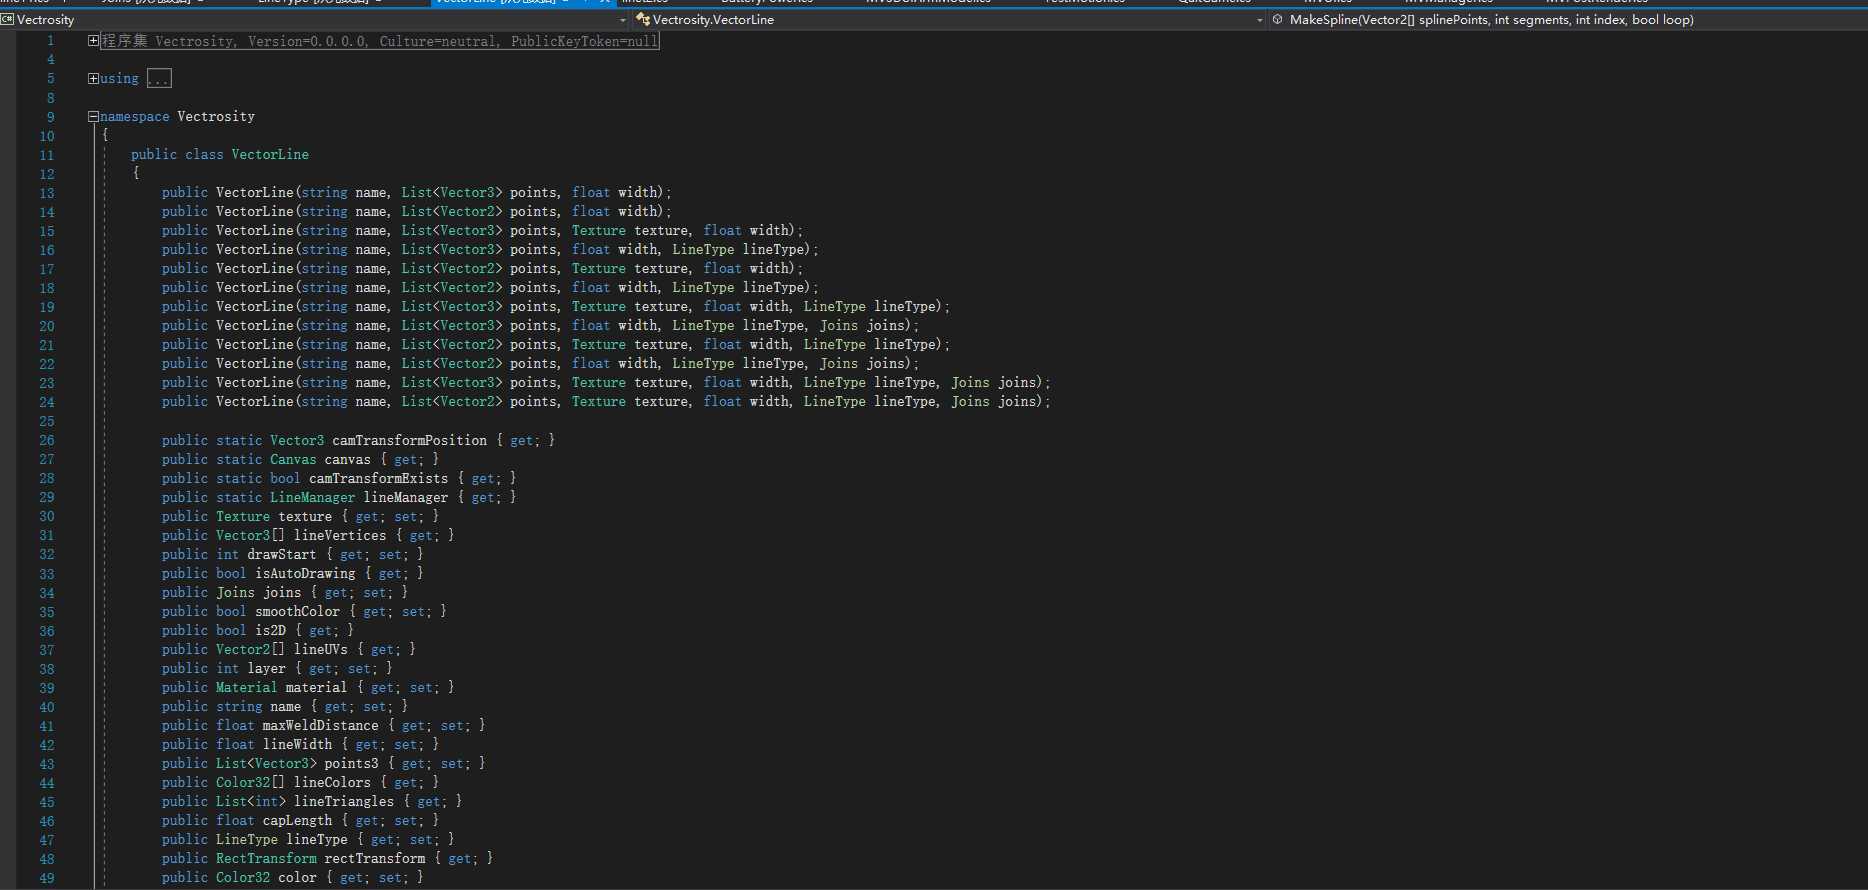This screenshot has height=890, width=1868.
Task: Click 'camTransformPosition' property name
Action: (410, 440)
